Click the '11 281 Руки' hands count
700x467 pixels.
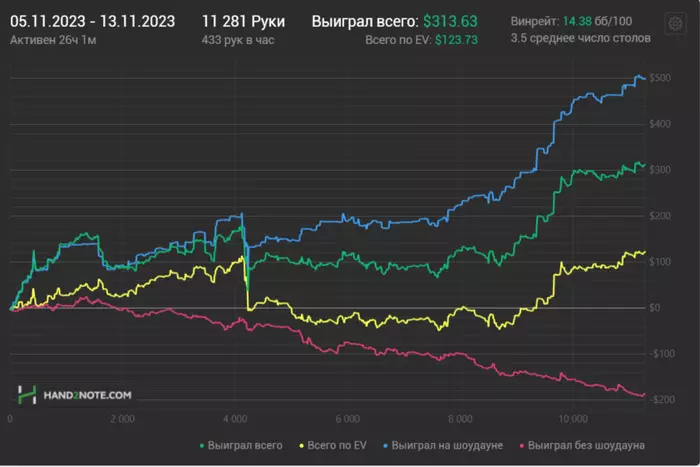[243, 21]
